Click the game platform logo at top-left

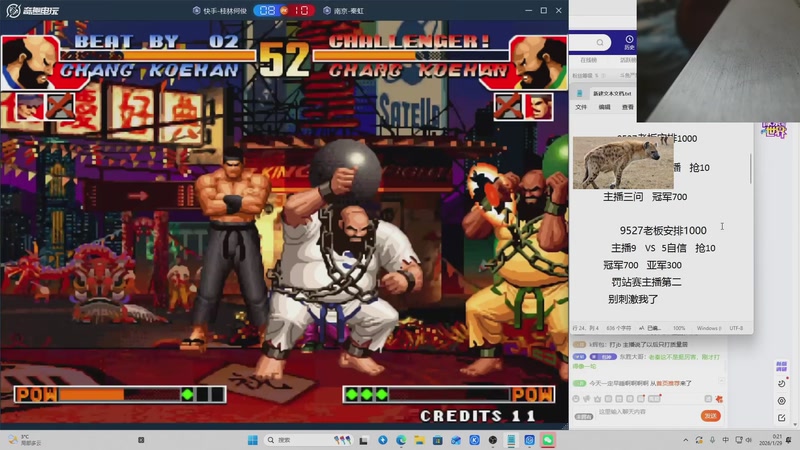(33, 10)
